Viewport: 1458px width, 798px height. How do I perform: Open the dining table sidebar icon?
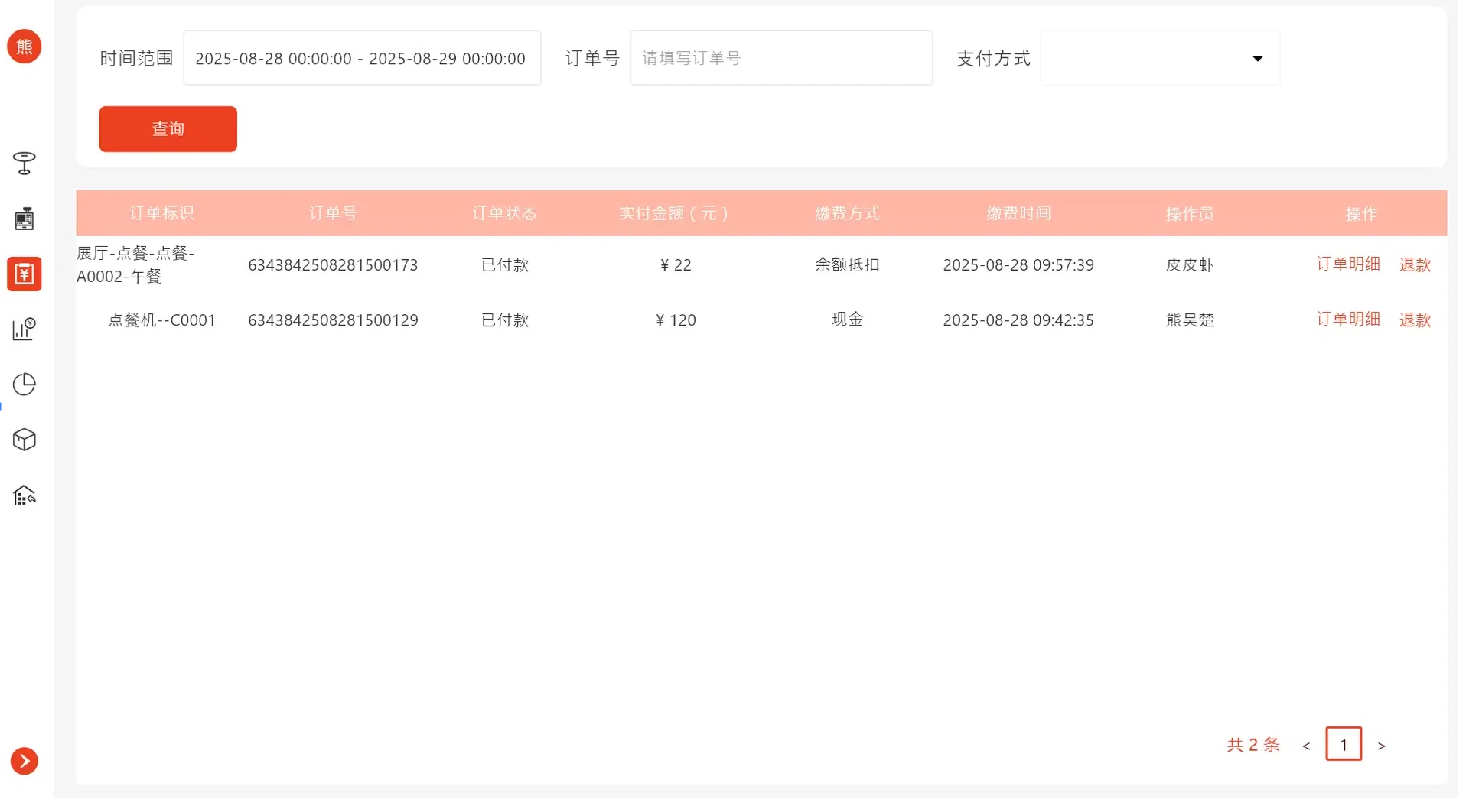24,163
